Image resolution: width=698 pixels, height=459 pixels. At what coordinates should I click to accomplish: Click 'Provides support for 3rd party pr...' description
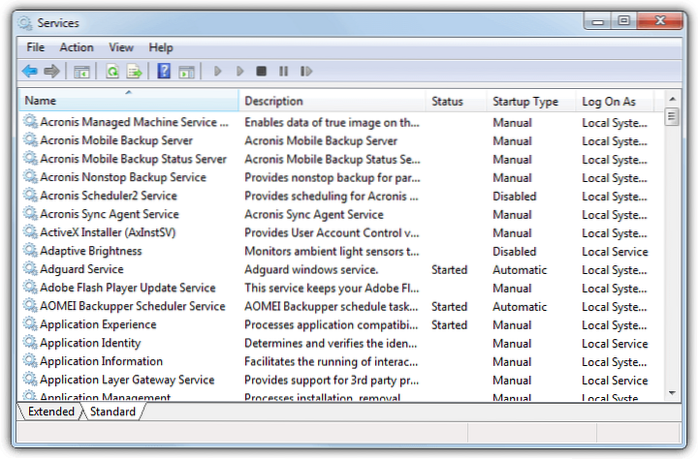(x=332, y=380)
